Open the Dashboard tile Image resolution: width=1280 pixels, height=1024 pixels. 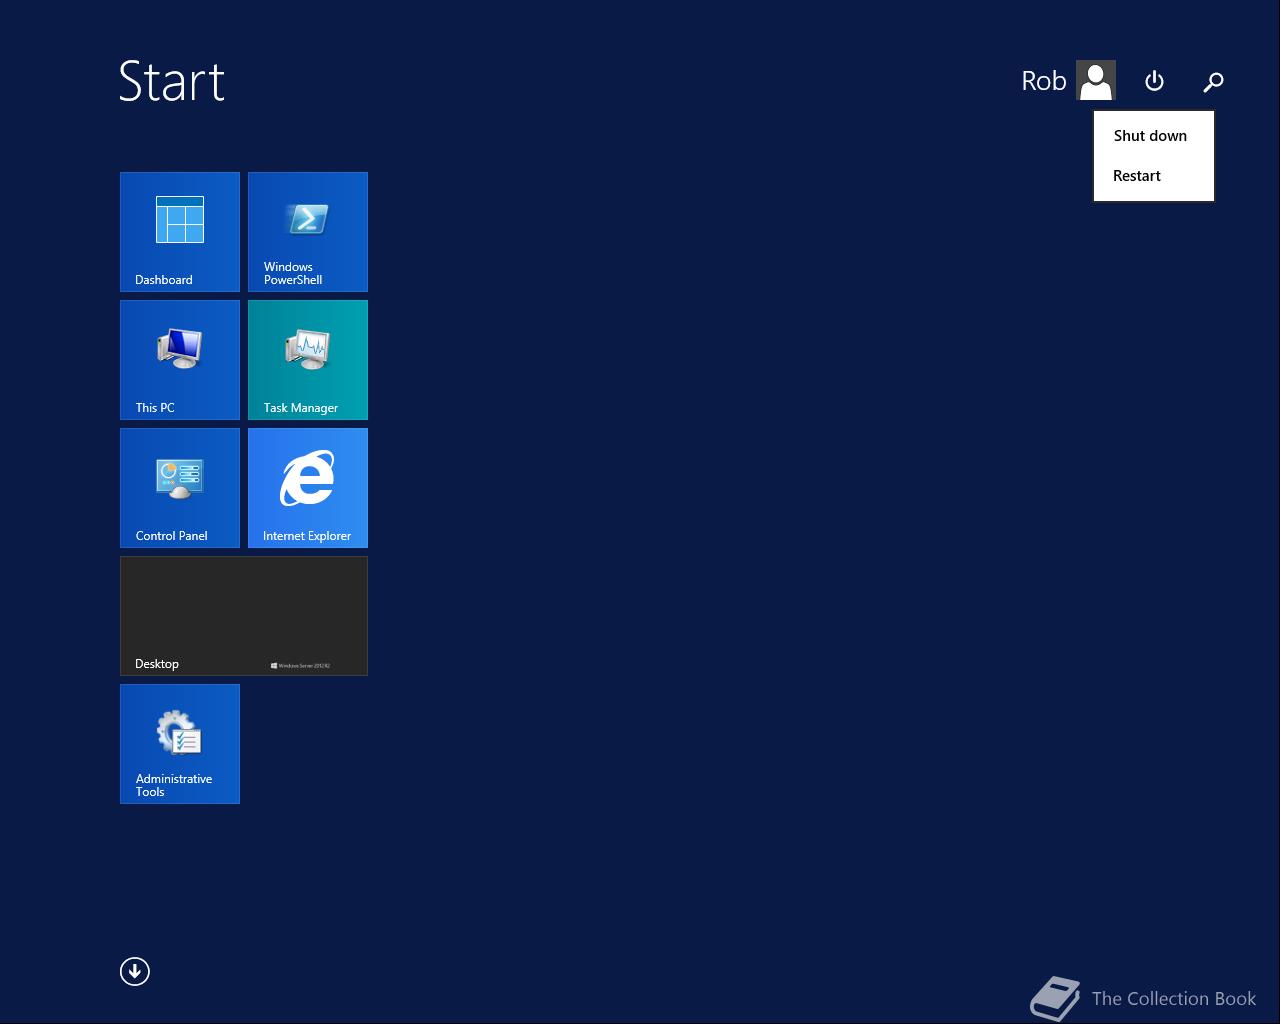click(x=180, y=232)
